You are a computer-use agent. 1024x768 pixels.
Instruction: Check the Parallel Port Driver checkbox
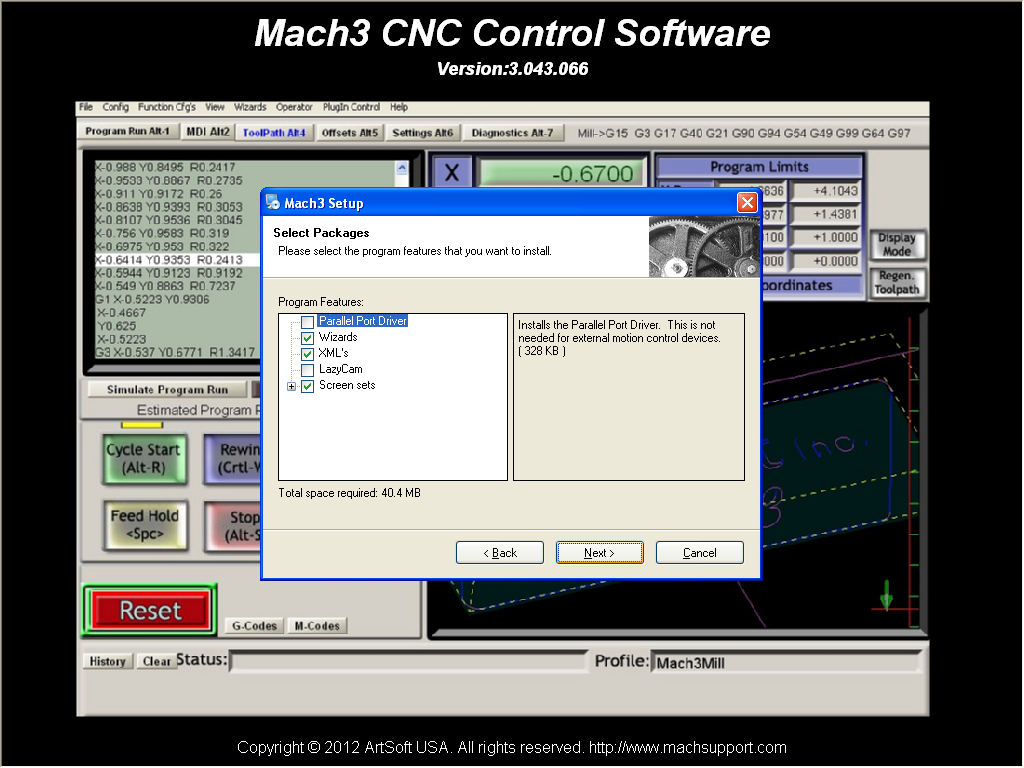[x=308, y=322]
